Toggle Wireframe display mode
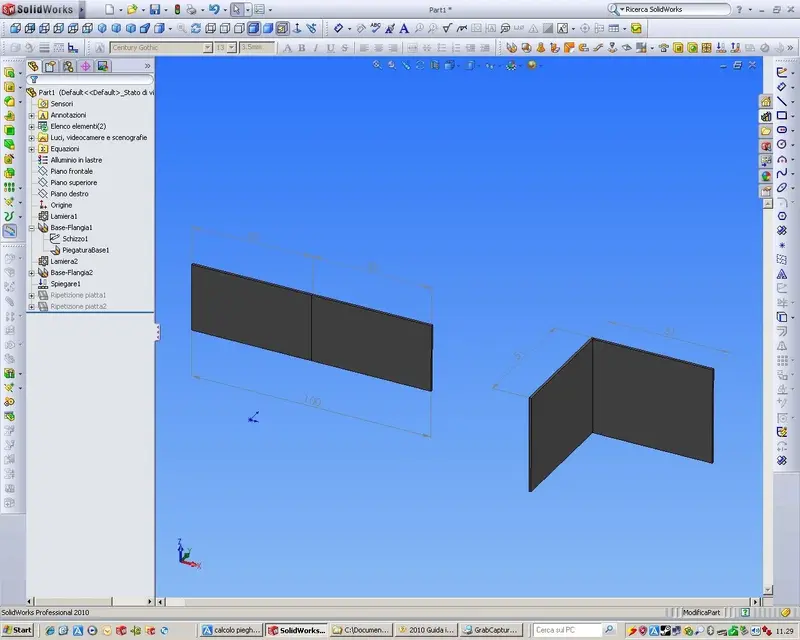 (x=211, y=29)
